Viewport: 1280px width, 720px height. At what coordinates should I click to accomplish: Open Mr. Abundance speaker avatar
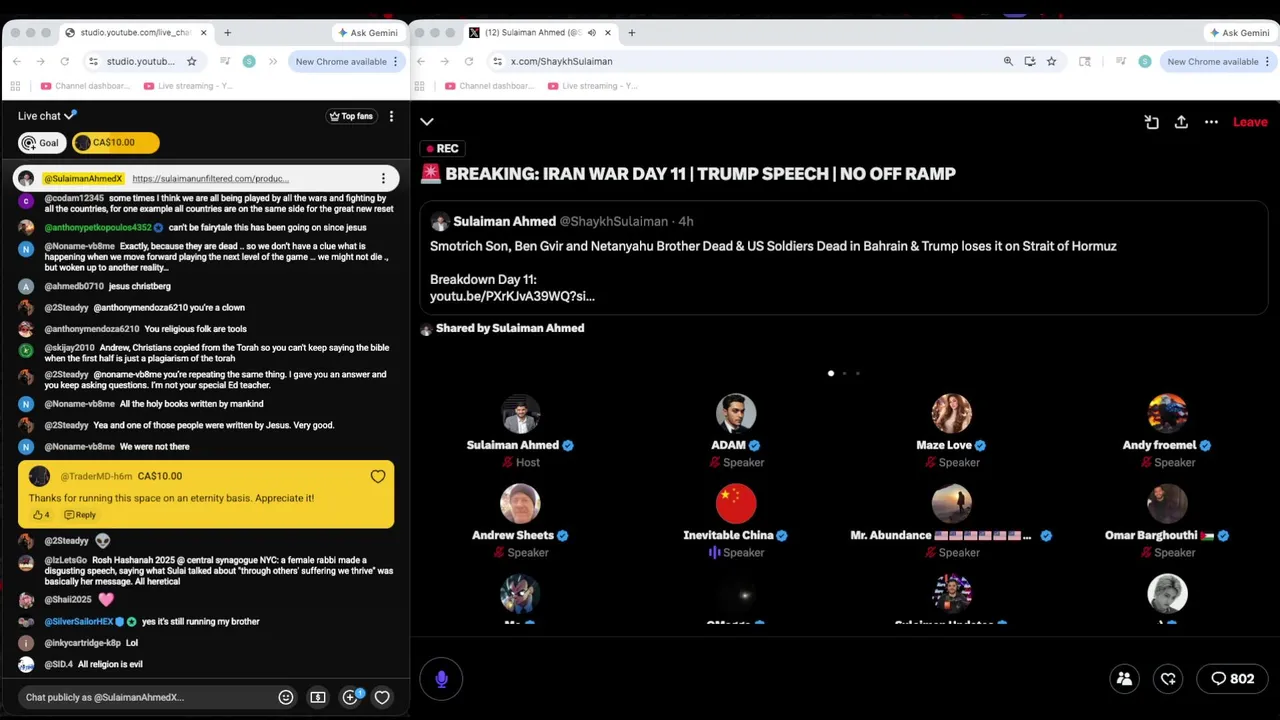(952, 504)
